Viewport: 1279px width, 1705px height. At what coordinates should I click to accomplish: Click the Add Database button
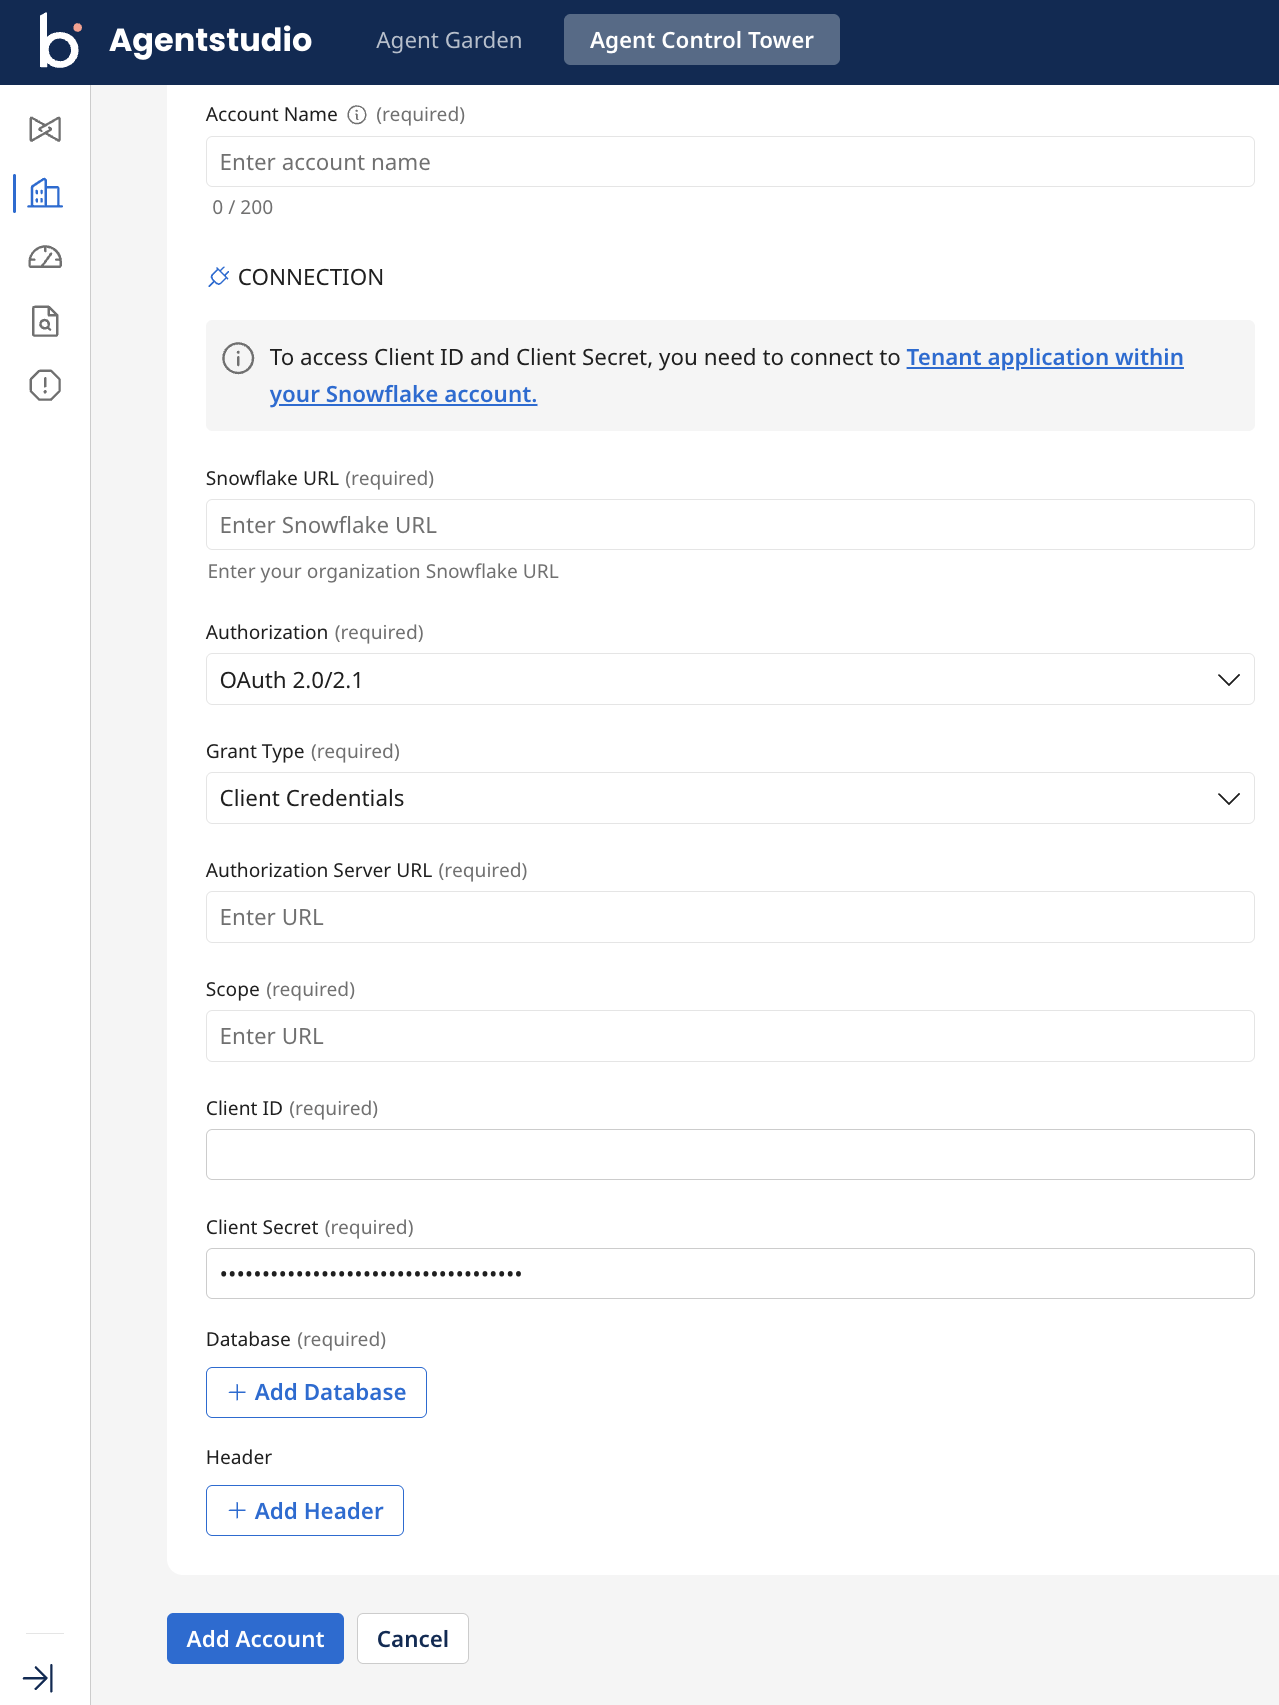pos(316,1392)
